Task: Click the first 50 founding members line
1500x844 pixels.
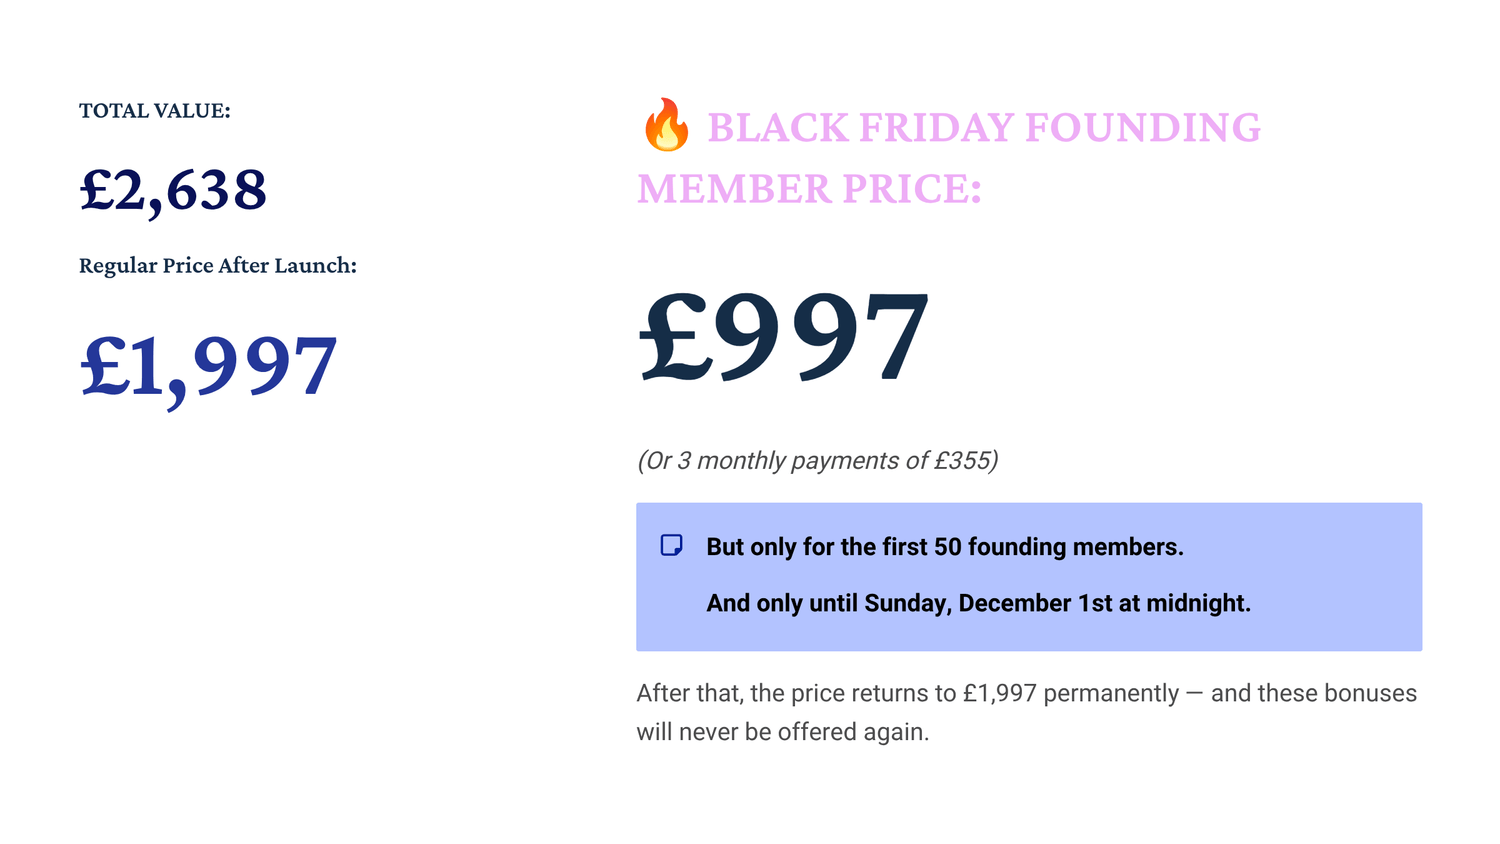Action: pyautogui.click(x=945, y=547)
